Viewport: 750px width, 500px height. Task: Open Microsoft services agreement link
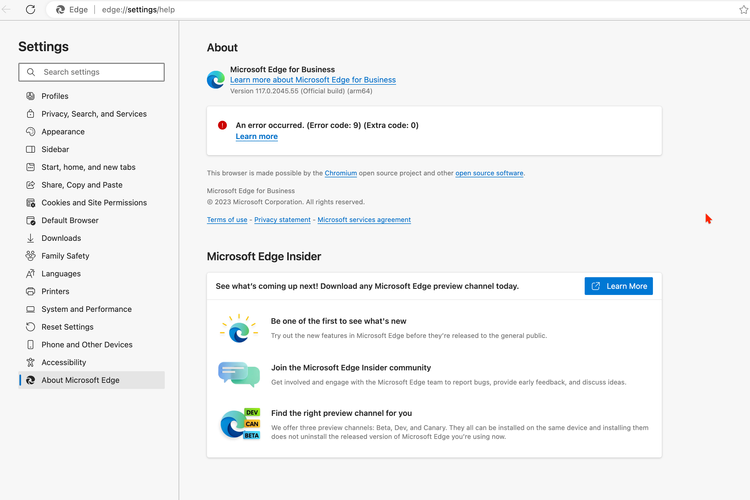[x=364, y=220]
